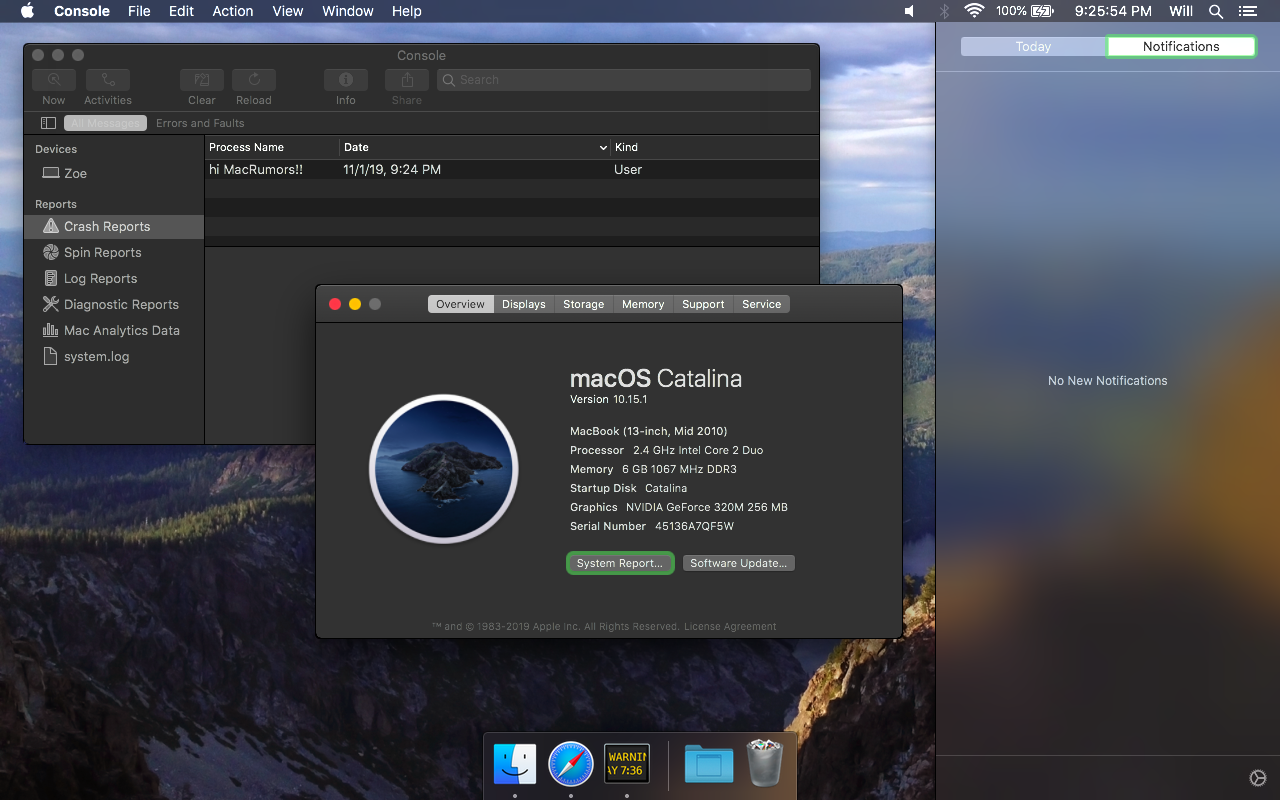Switch Notification Center to Today
The image size is (1280, 800).
pos(1033,47)
